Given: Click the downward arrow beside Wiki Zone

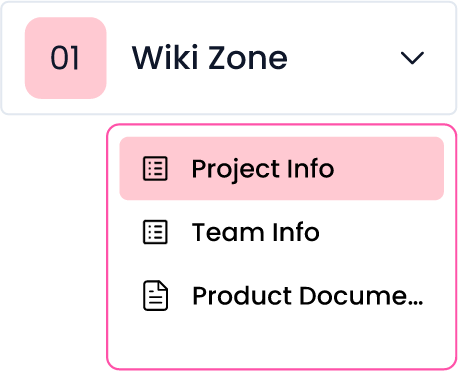Looking at the screenshot, I should tap(412, 58).
